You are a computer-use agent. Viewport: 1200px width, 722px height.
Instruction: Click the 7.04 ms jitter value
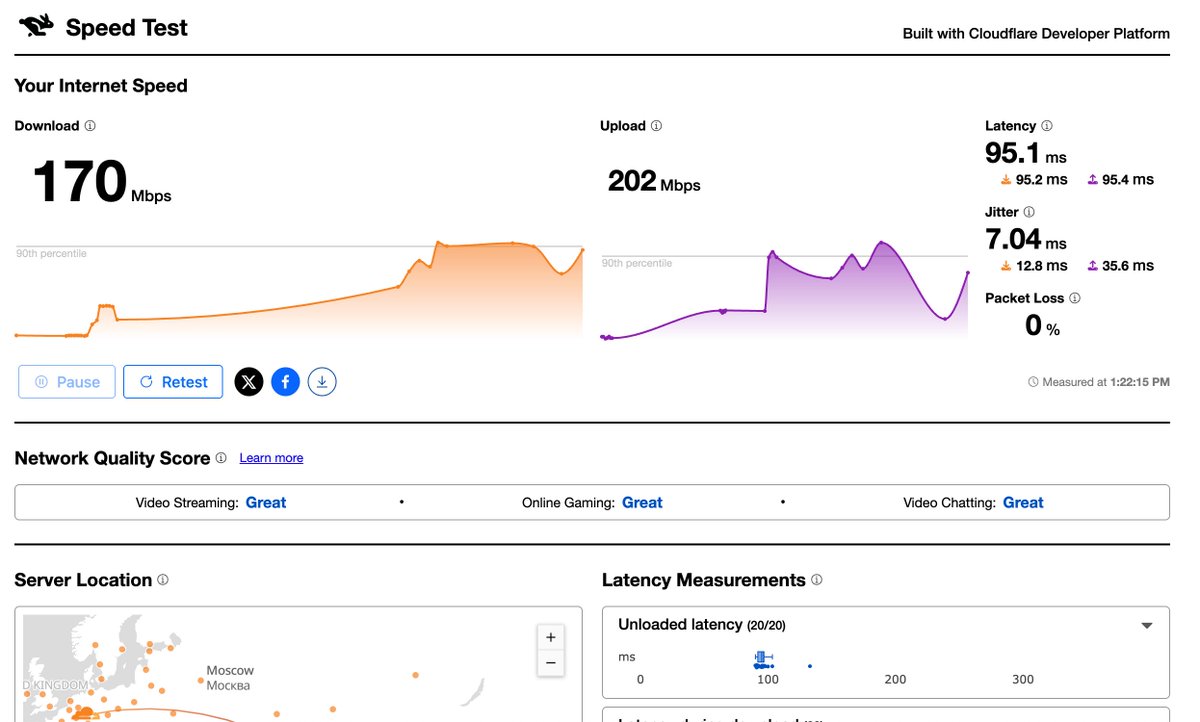1026,239
